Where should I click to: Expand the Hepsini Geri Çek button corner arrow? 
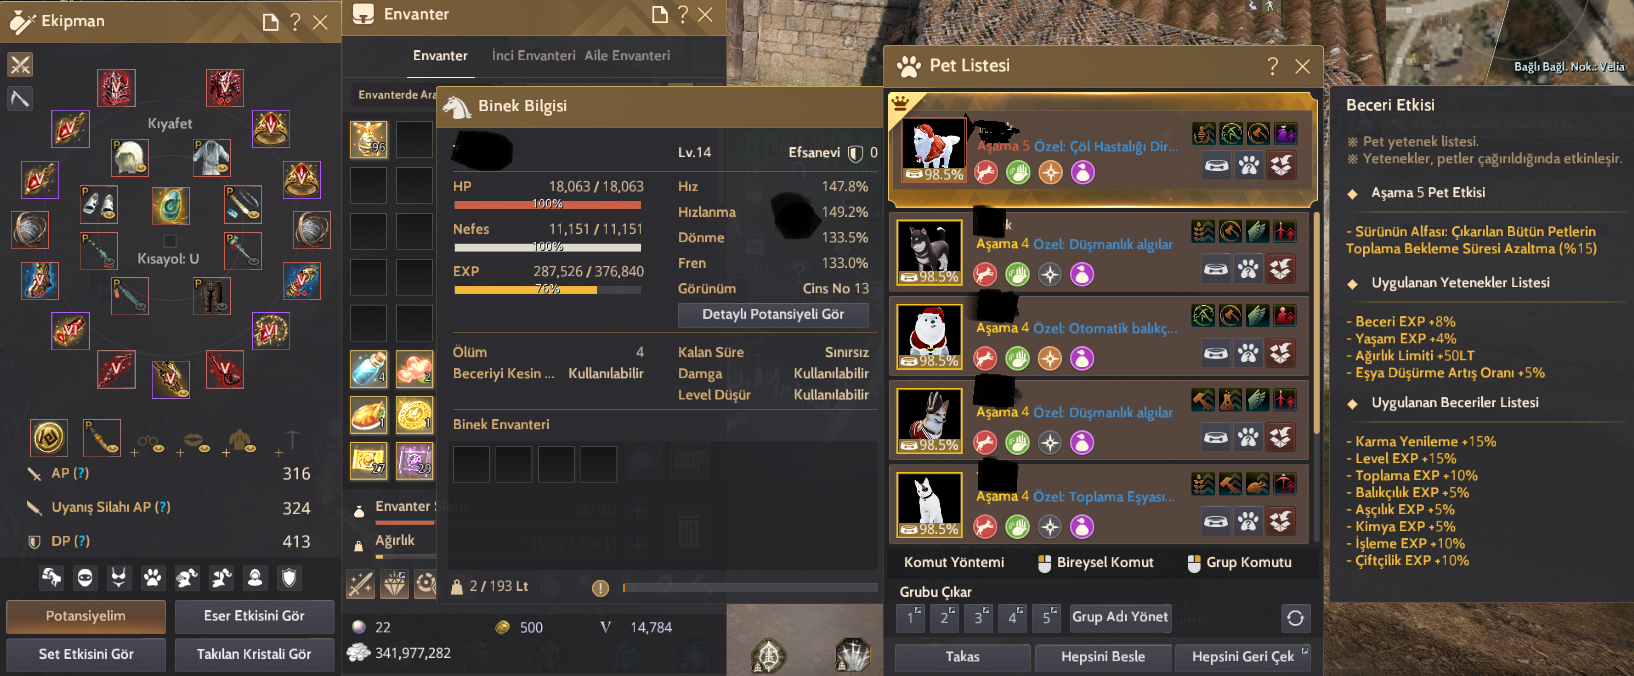1305,651
